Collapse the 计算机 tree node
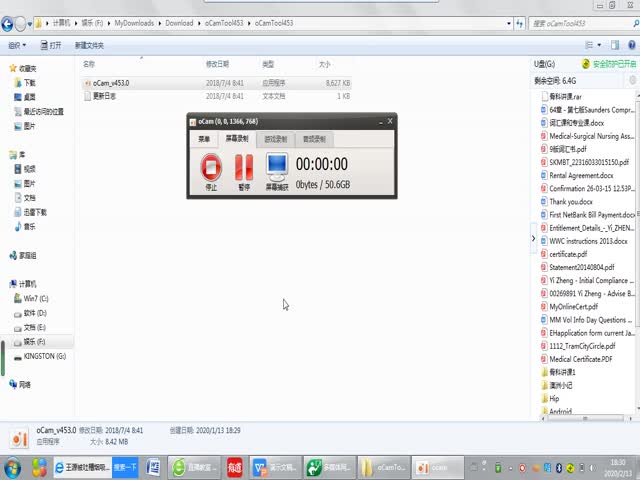 (4, 284)
